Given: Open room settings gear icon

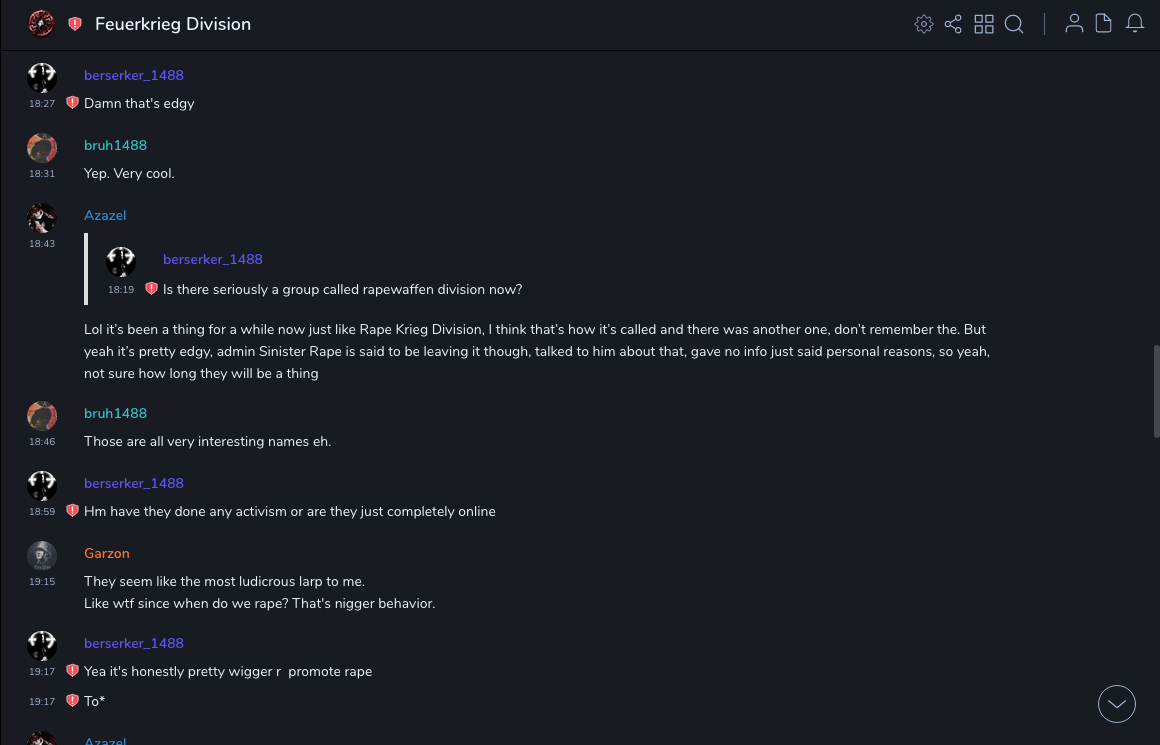Looking at the screenshot, I should coord(924,24).
